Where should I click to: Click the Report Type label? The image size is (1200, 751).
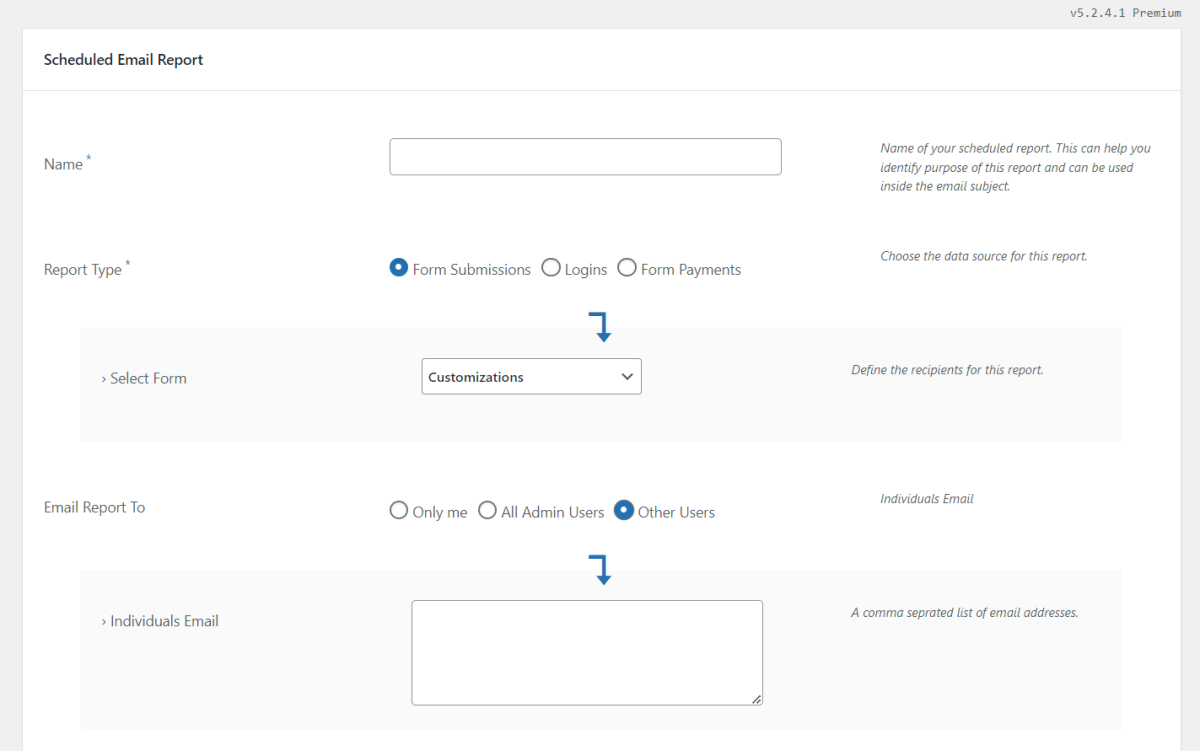click(83, 270)
